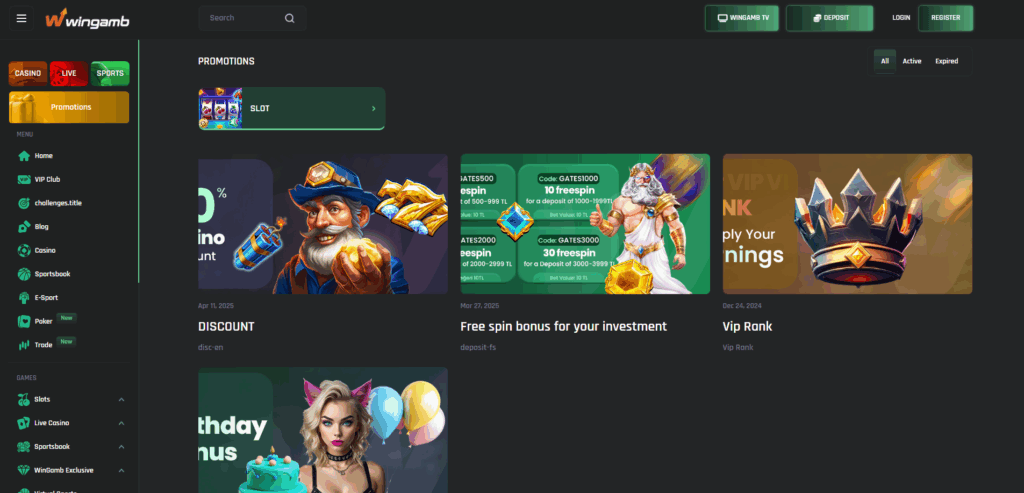
Task: Open the LIVE tab in sidebar
Action: pos(69,74)
